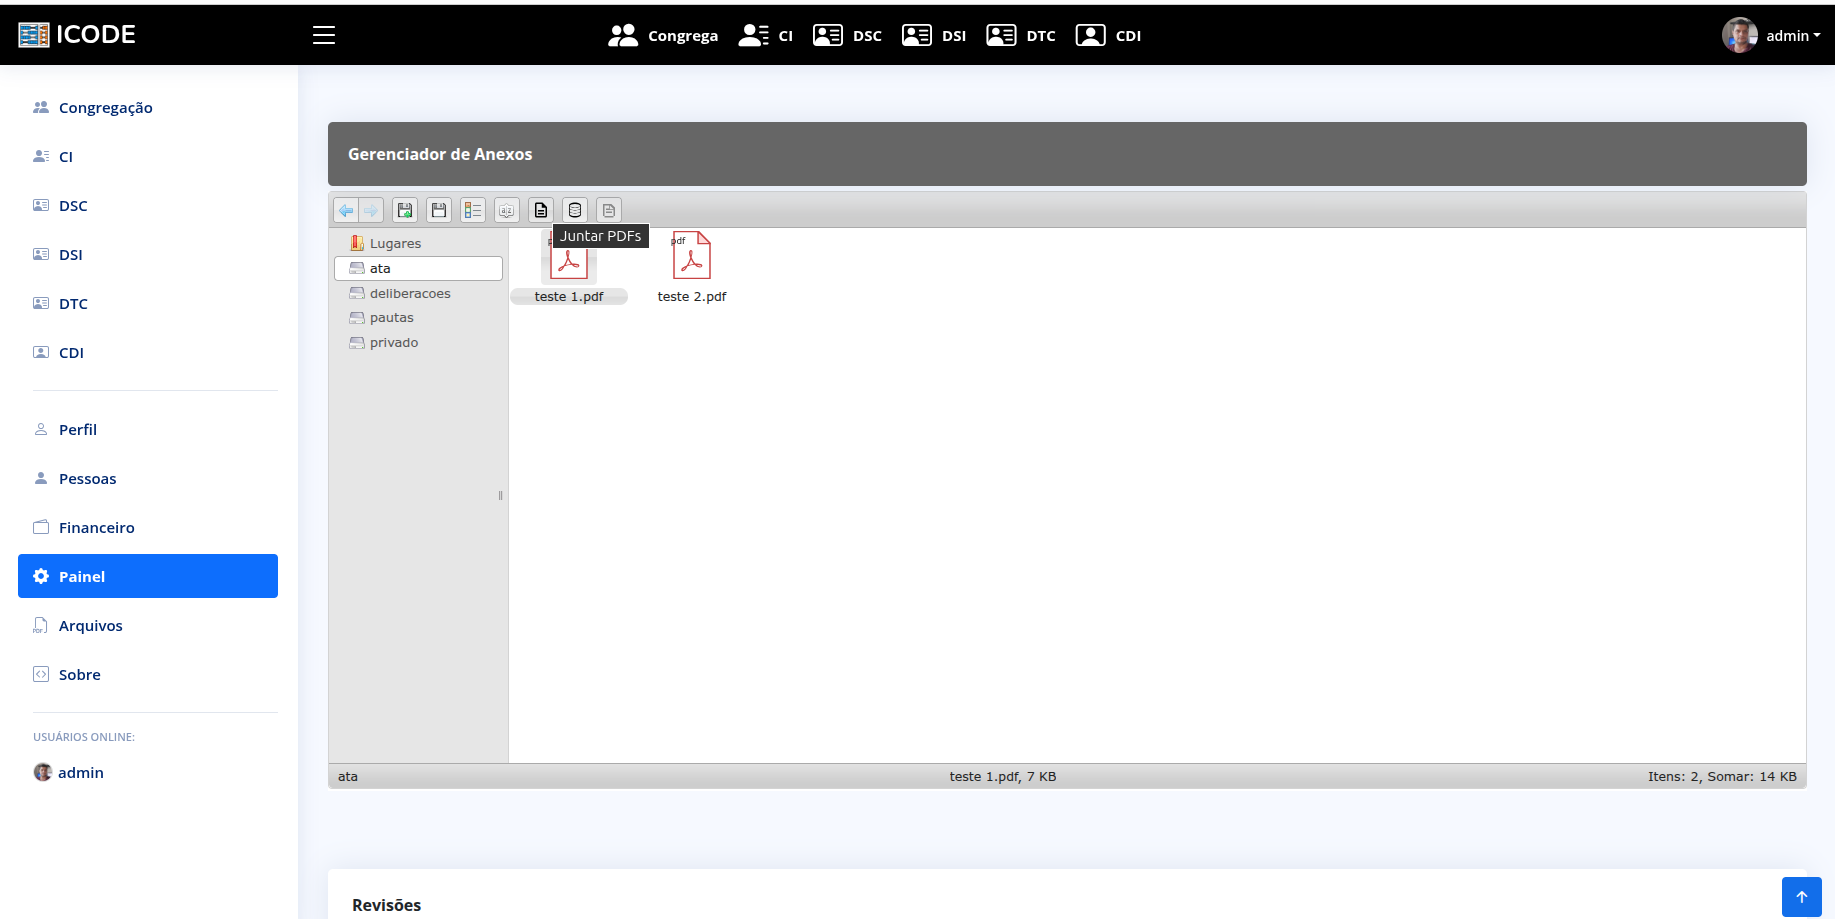Open the pautas folder in tree
Screen dimensions: 1835x919
[x=391, y=318]
